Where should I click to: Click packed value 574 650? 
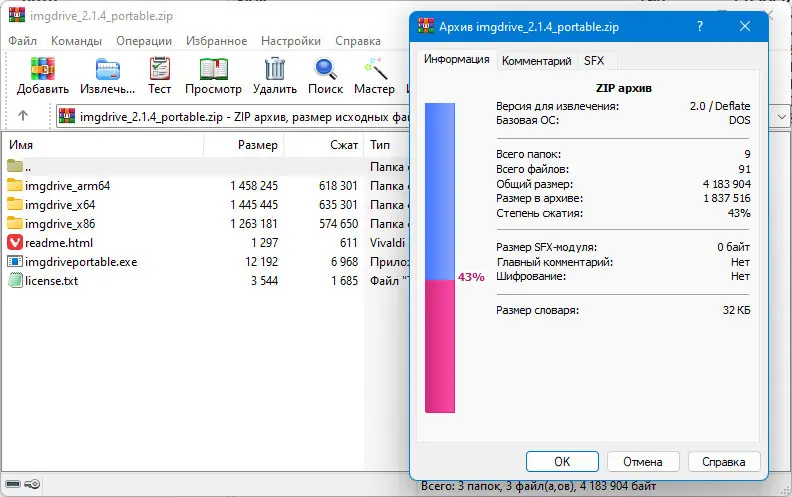338,224
